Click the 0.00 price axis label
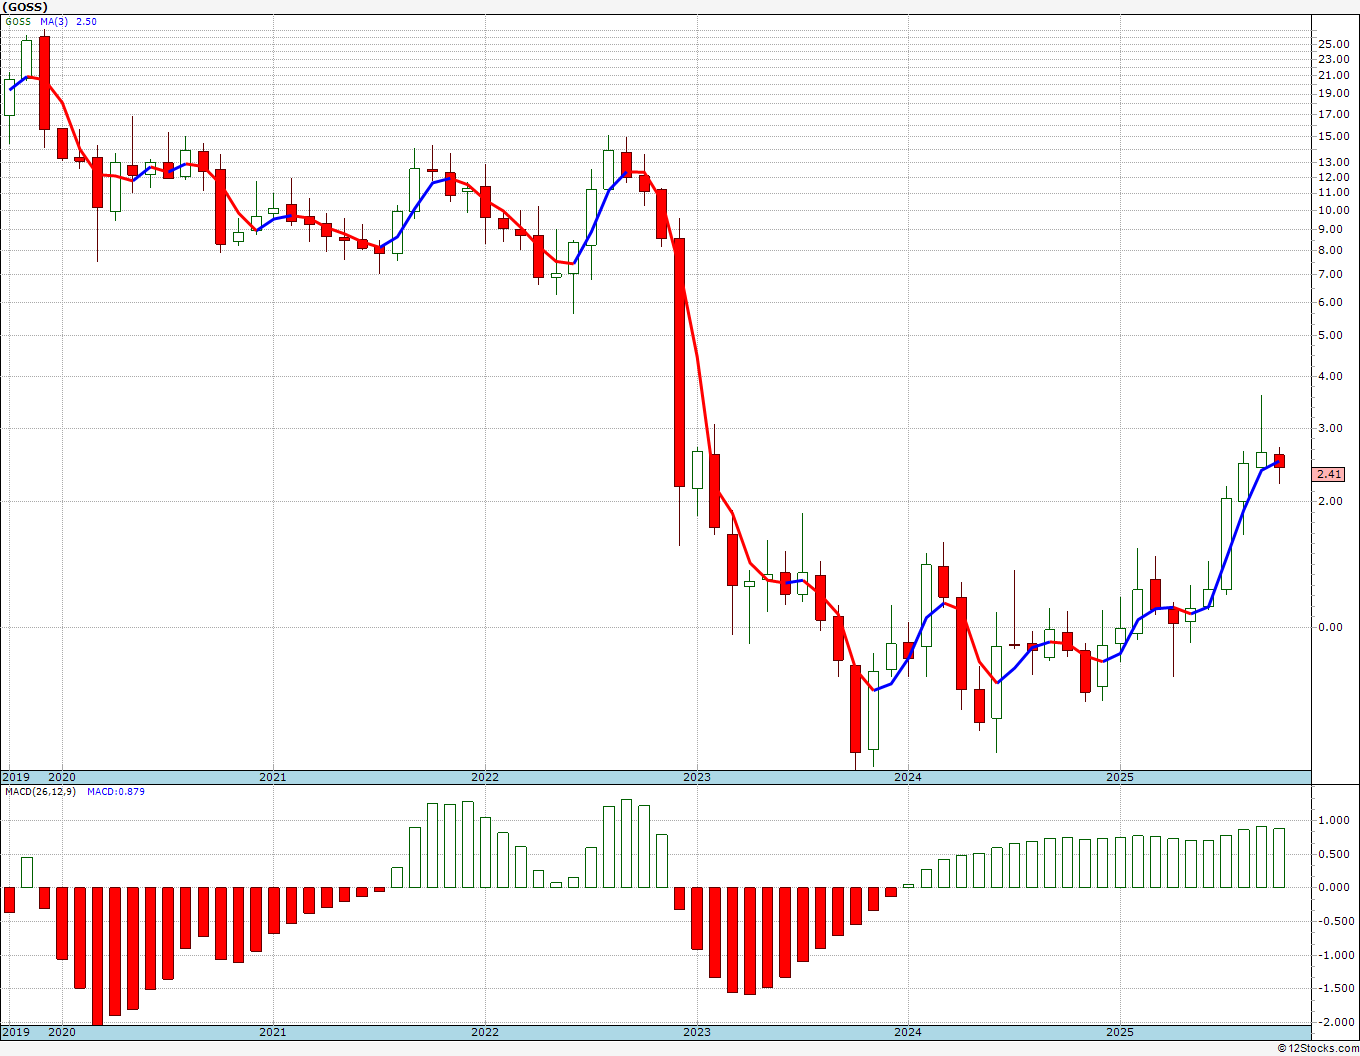The height and width of the screenshot is (1056, 1360). 1331,627
